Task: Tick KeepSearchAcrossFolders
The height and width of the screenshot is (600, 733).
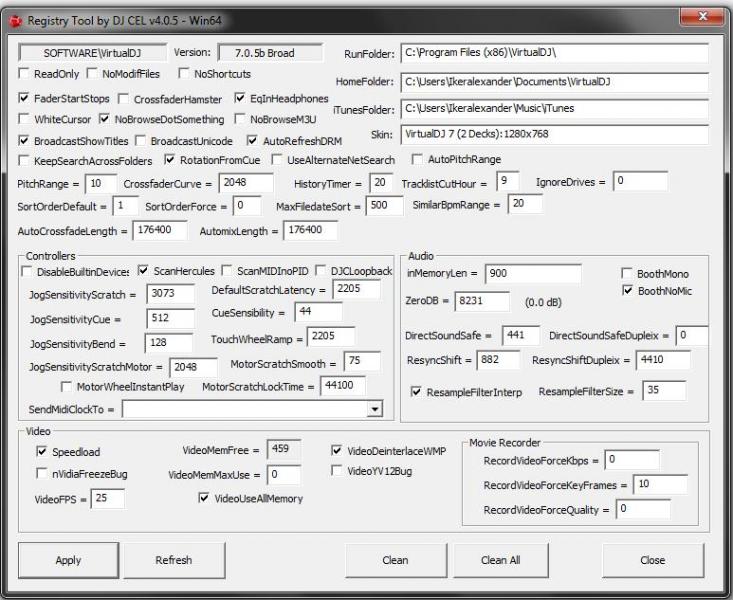Action: 23,160
